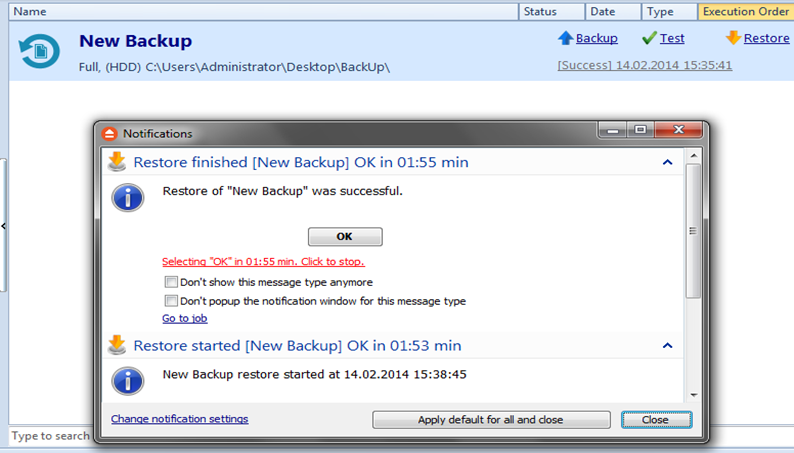The height and width of the screenshot is (453, 794).
Task: Click Apply default for all and close
Action: point(491,420)
